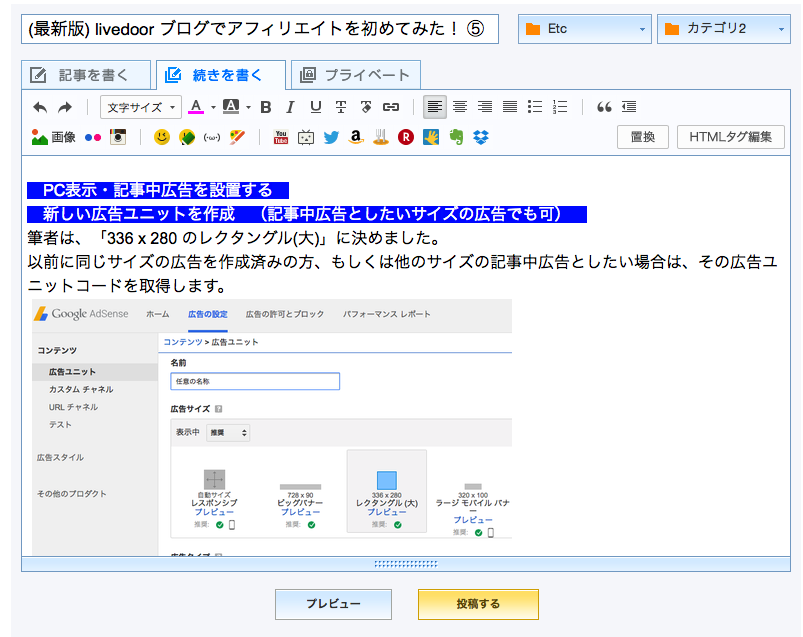Undo the last edit
This screenshot has width=803, height=637.
40,107
